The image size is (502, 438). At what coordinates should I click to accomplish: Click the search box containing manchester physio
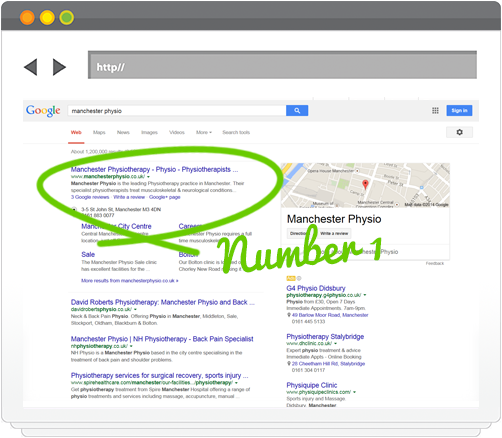(x=177, y=111)
